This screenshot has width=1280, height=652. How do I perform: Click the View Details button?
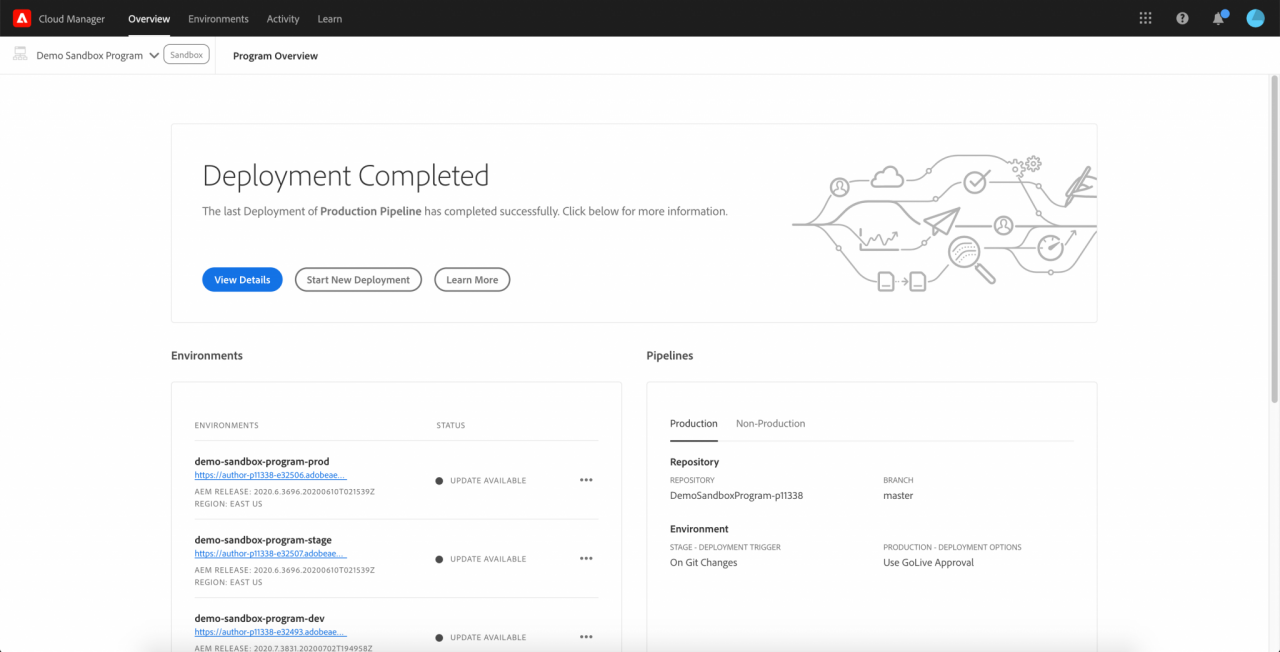pyautogui.click(x=242, y=279)
